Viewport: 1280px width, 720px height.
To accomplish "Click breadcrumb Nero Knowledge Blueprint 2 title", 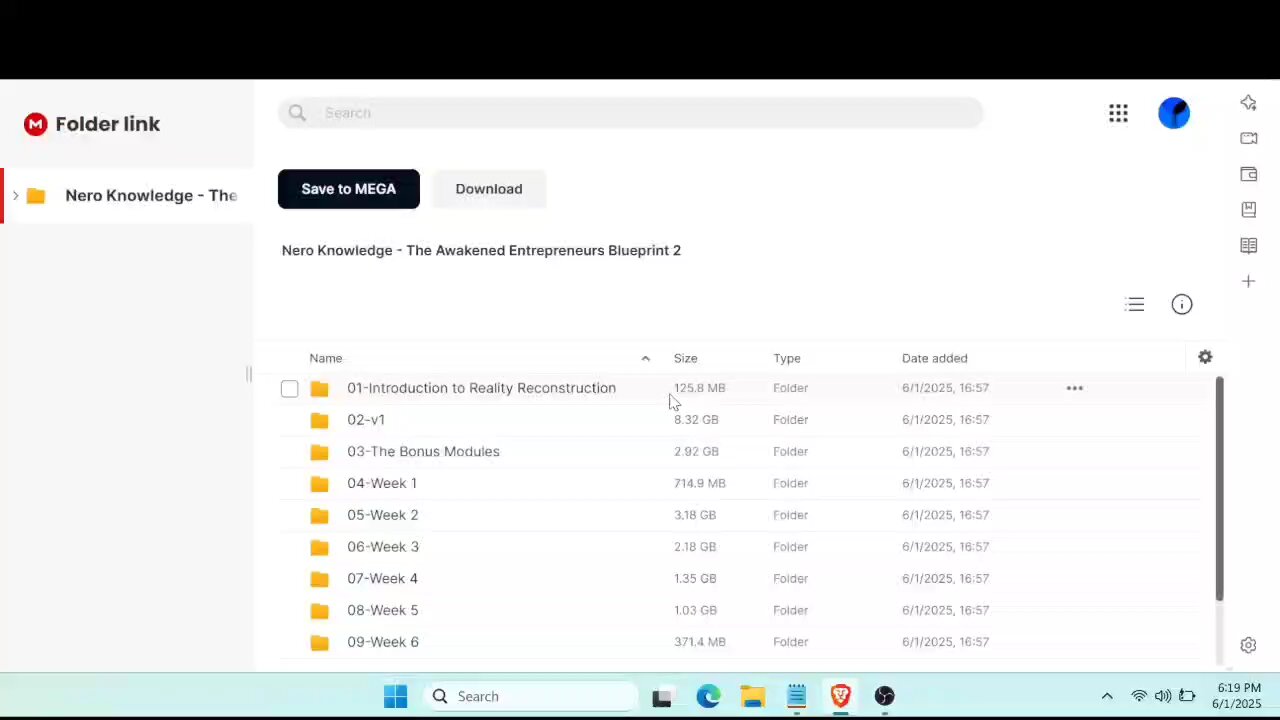I will click(x=481, y=250).
